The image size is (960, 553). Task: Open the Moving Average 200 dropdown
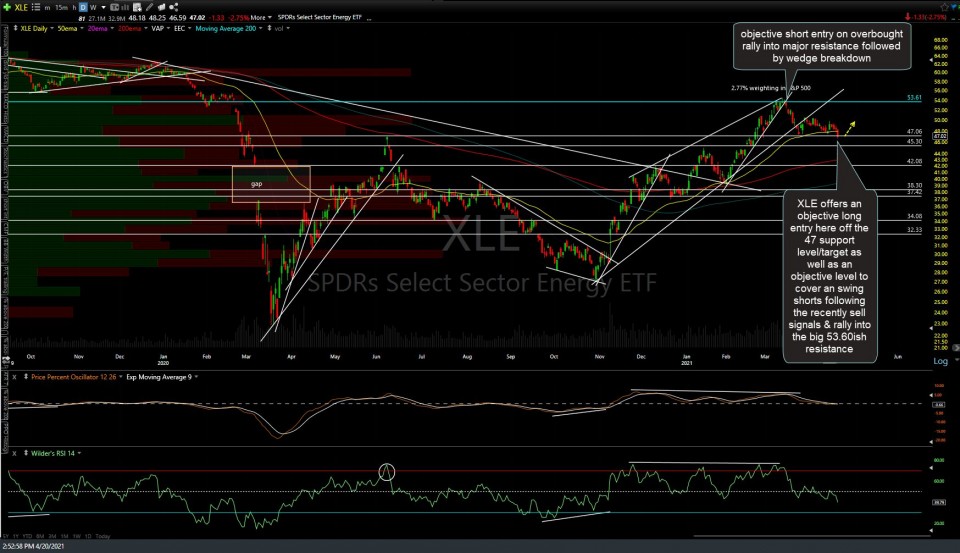pos(260,28)
